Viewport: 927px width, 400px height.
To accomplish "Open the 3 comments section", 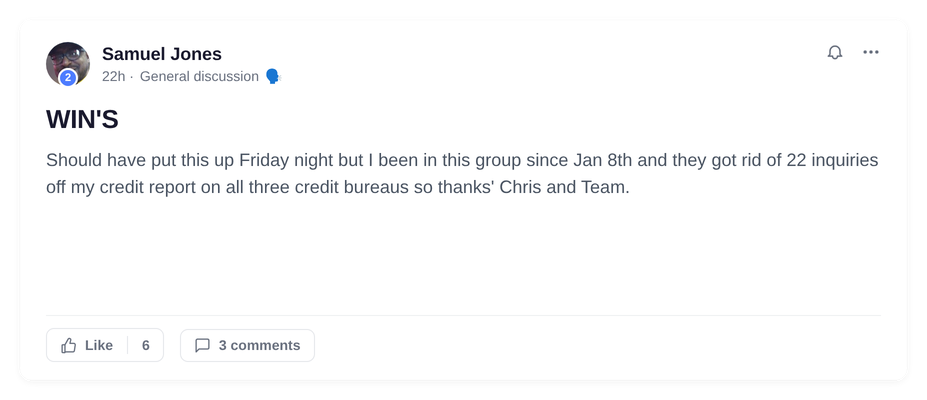I will 247,346.
